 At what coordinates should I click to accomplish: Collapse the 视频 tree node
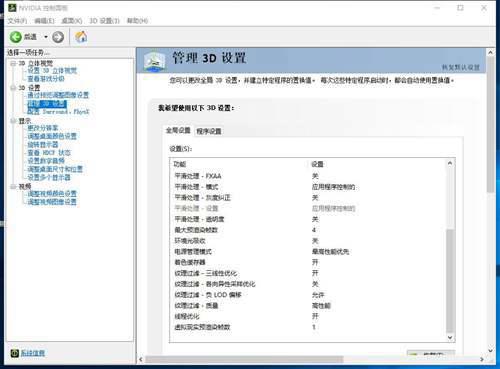point(13,186)
